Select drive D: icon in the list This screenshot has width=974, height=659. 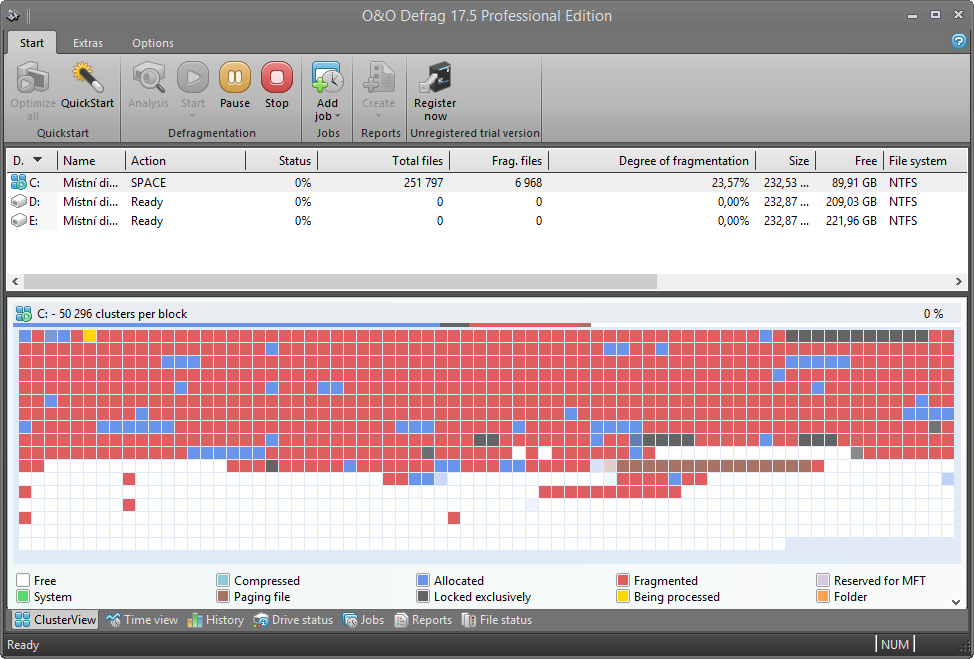click(19, 201)
